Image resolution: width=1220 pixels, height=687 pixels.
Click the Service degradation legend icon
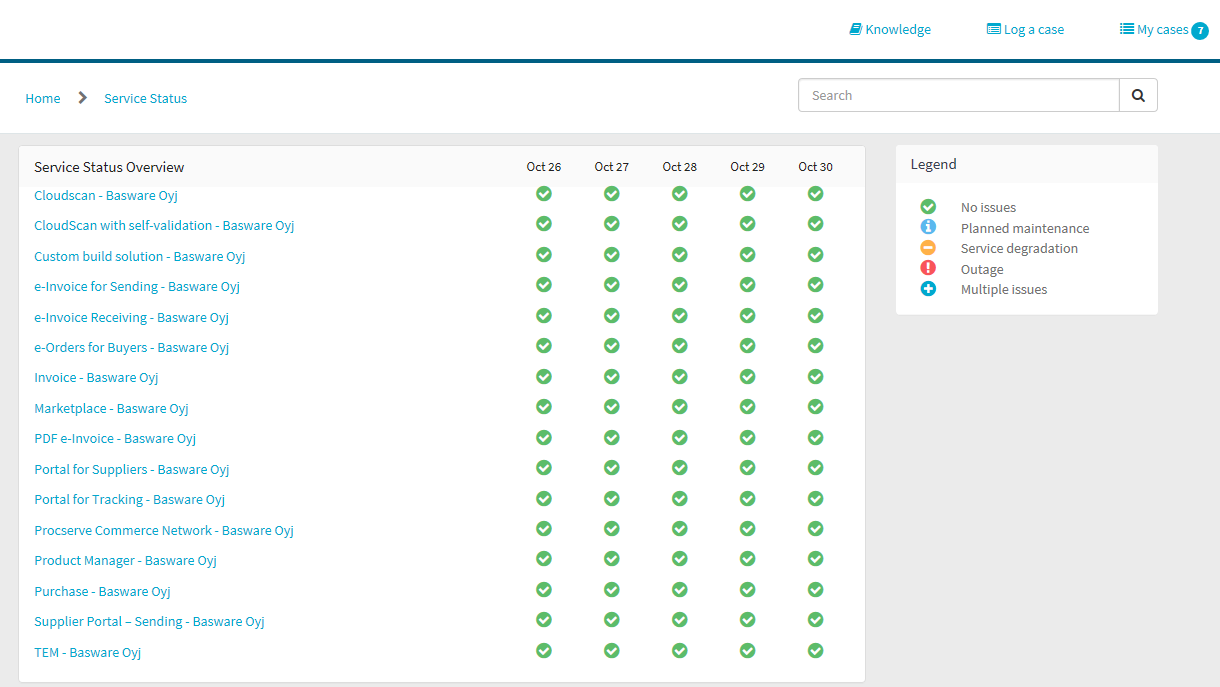[x=928, y=248]
